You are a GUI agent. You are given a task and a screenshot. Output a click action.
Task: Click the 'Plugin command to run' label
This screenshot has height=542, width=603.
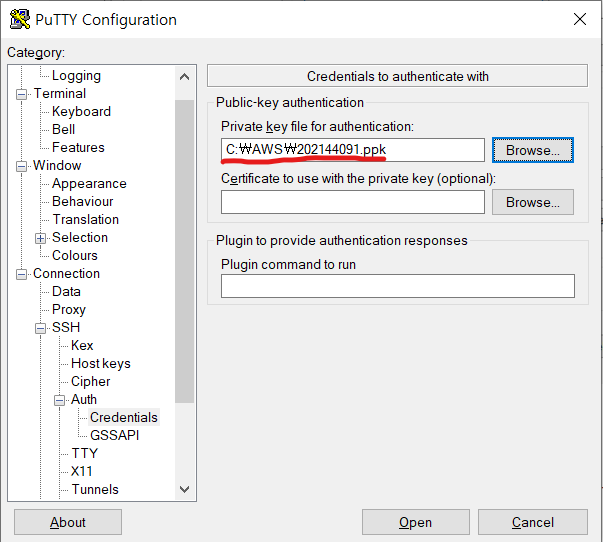coord(288,265)
